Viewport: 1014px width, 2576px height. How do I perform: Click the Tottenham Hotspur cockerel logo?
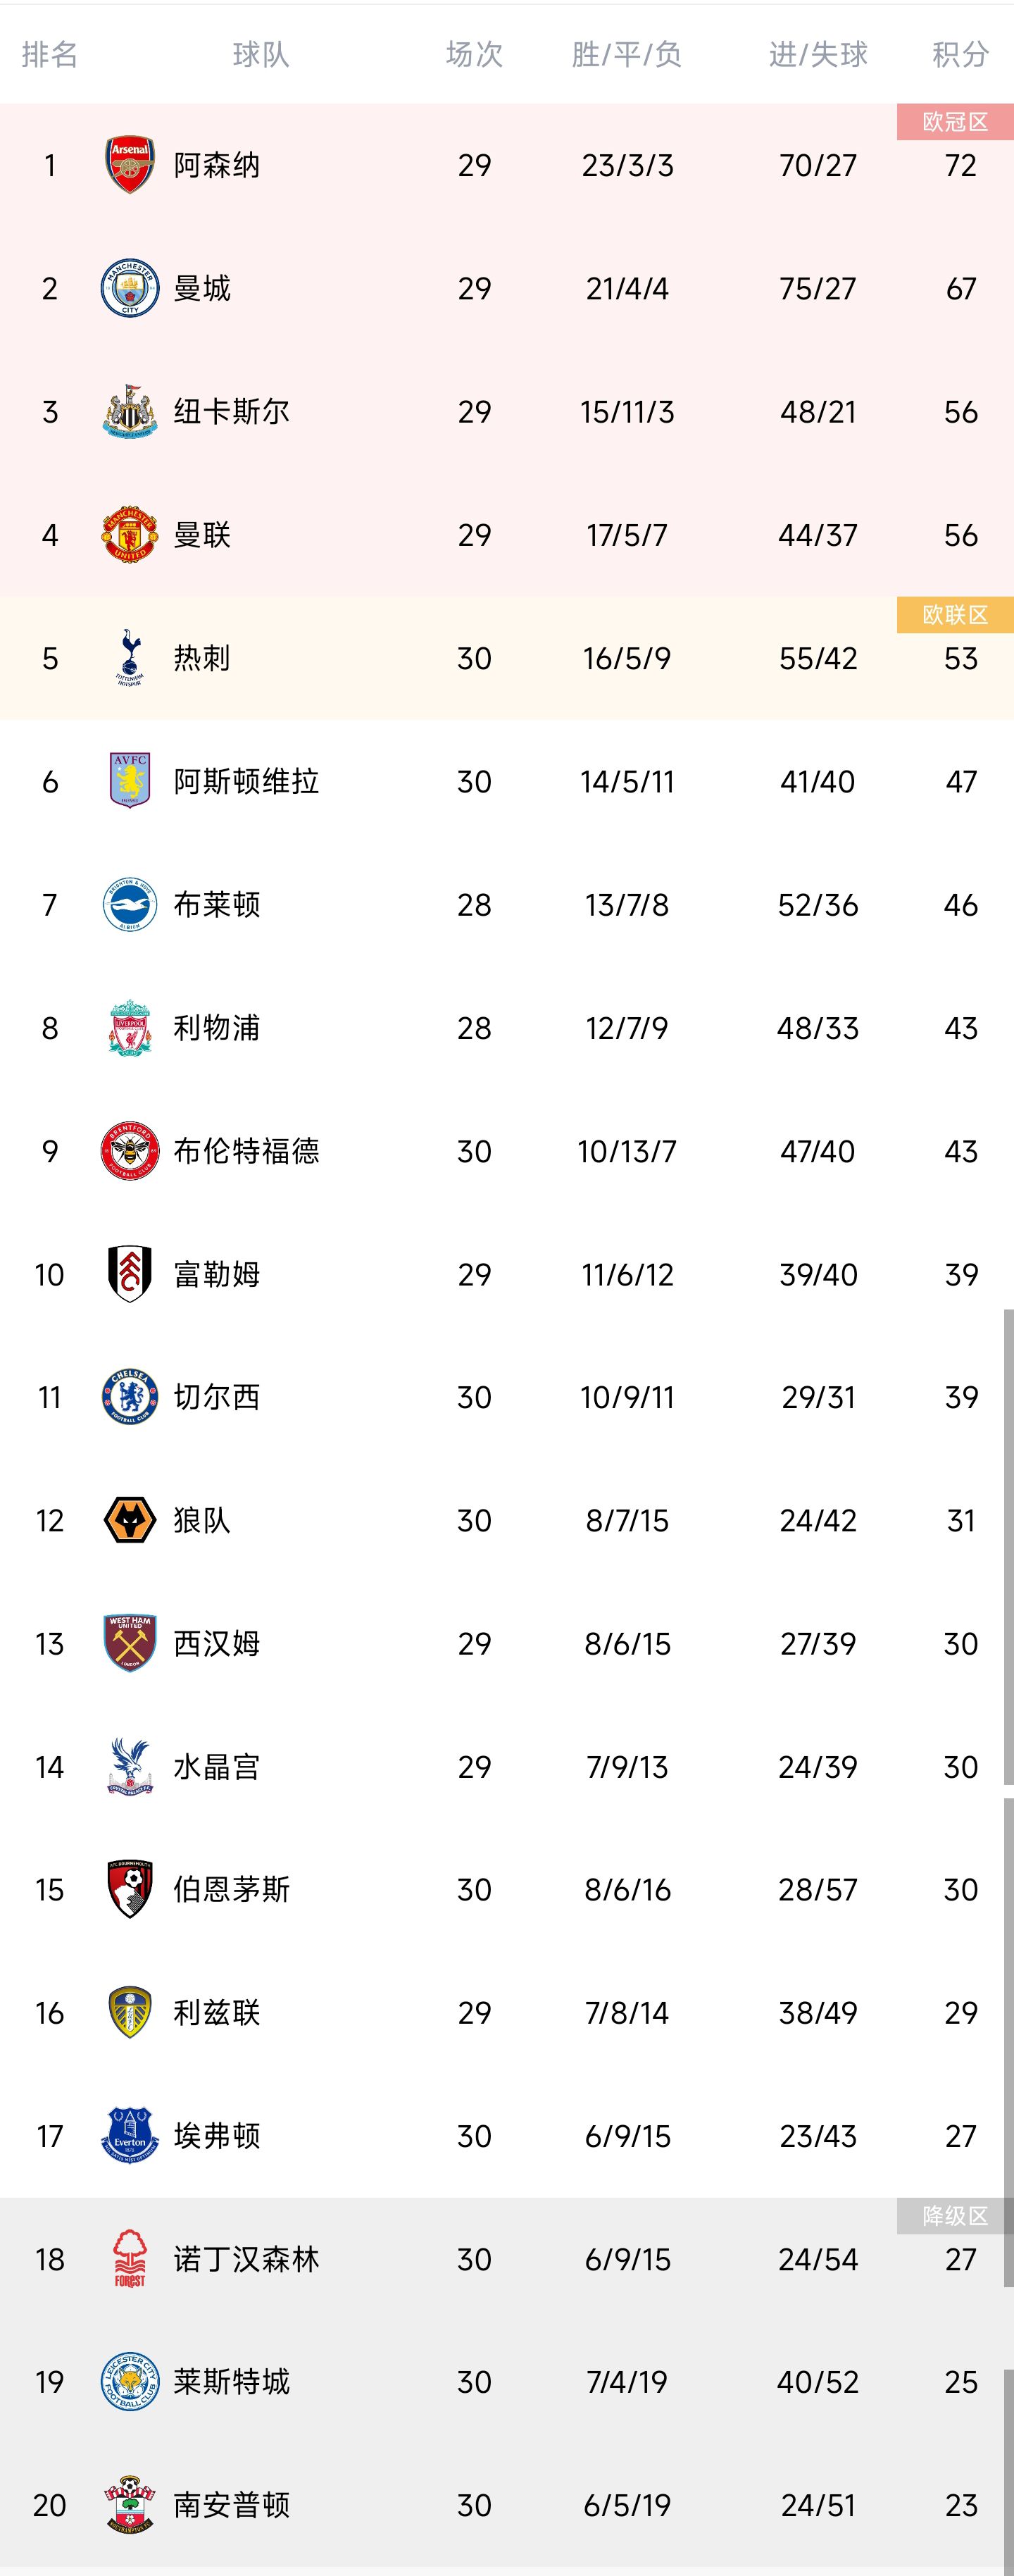click(130, 658)
